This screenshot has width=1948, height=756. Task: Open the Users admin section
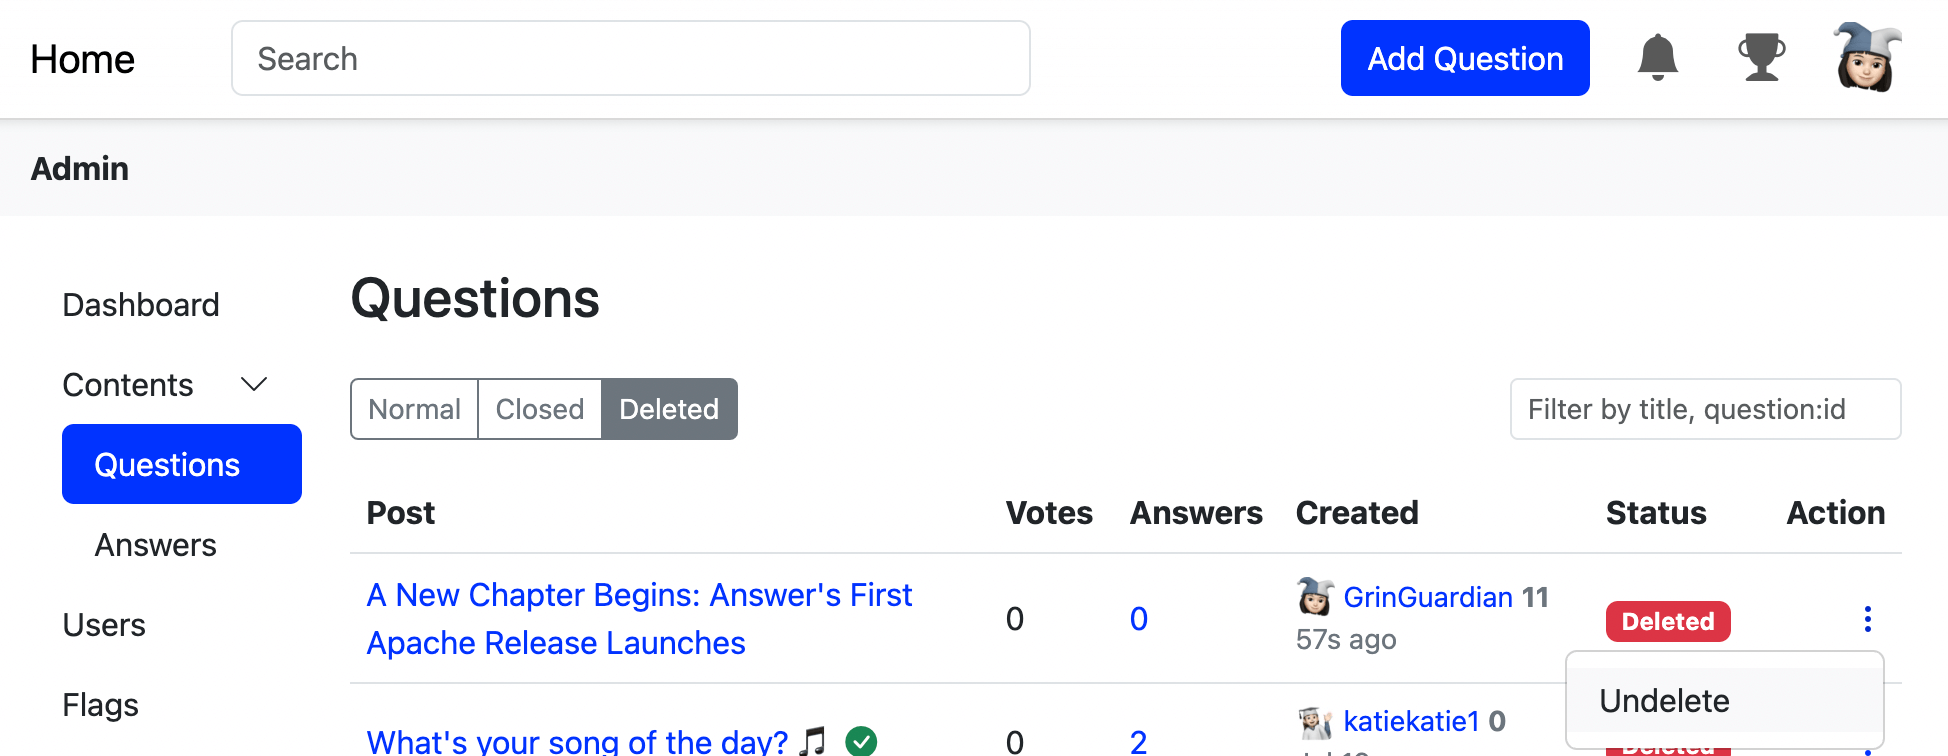[x=104, y=625]
